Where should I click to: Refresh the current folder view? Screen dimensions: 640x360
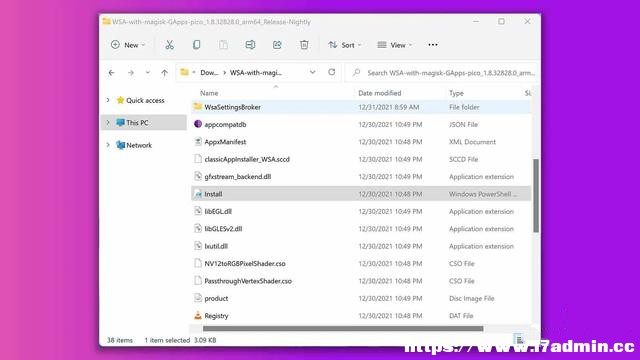[331, 72]
